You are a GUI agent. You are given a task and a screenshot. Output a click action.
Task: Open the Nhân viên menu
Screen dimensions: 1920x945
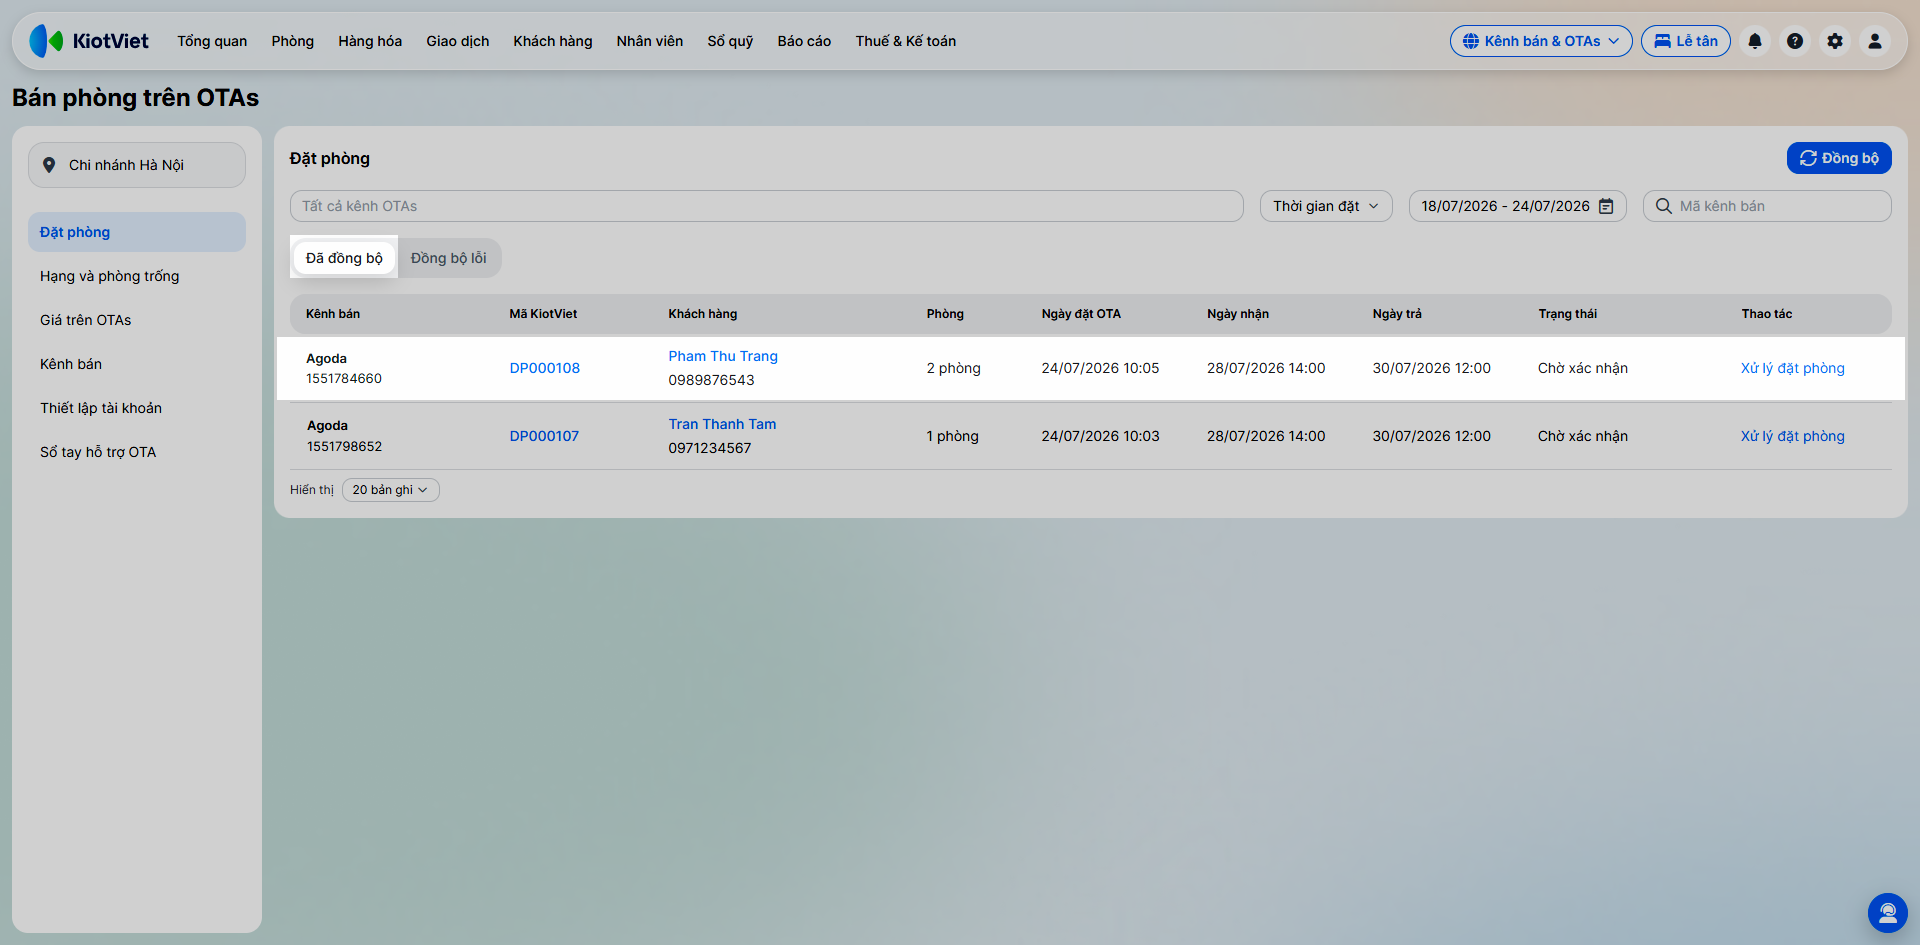click(x=650, y=41)
